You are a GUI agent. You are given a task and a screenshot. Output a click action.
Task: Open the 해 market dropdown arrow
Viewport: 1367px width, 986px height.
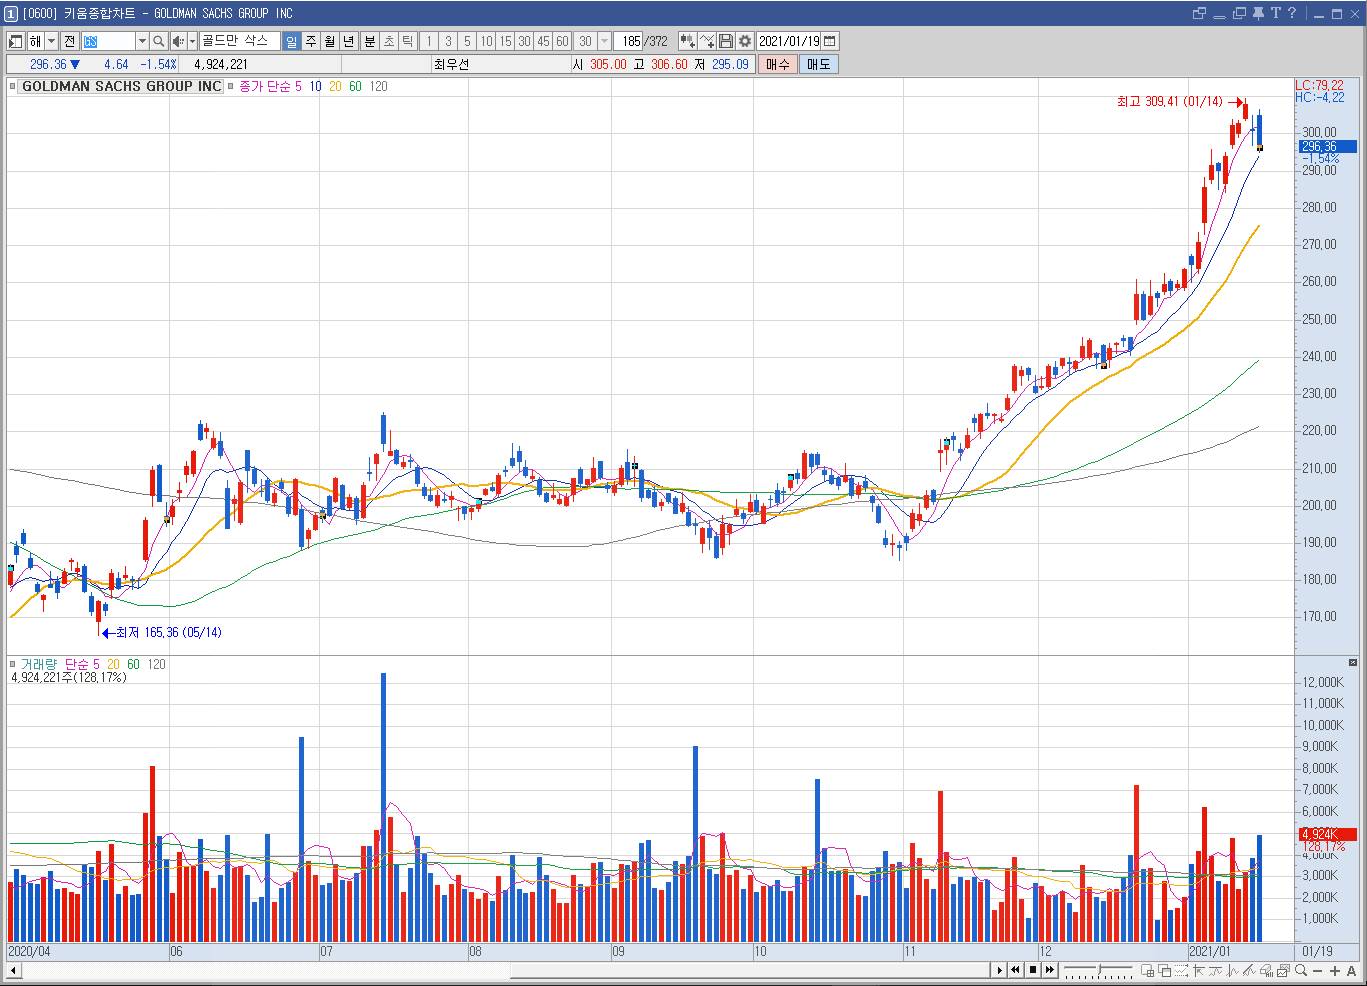[51, 41]
